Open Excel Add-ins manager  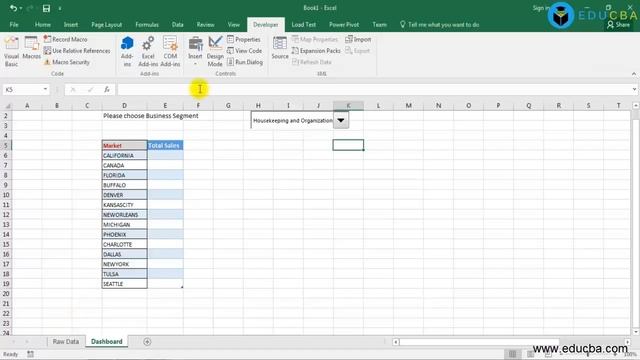click(148, 51)
